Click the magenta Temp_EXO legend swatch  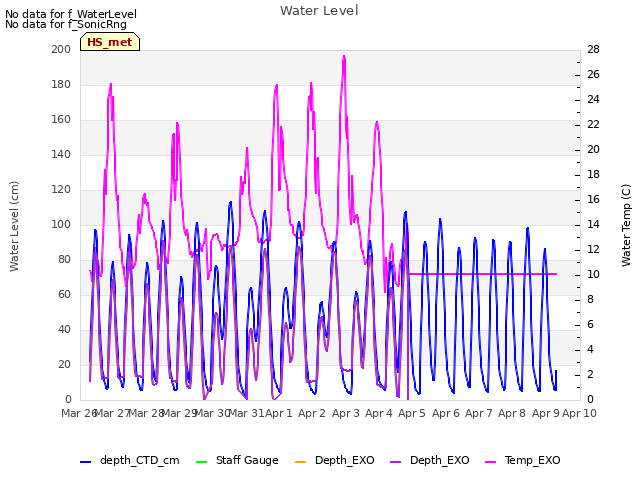(x=490, y=462)
